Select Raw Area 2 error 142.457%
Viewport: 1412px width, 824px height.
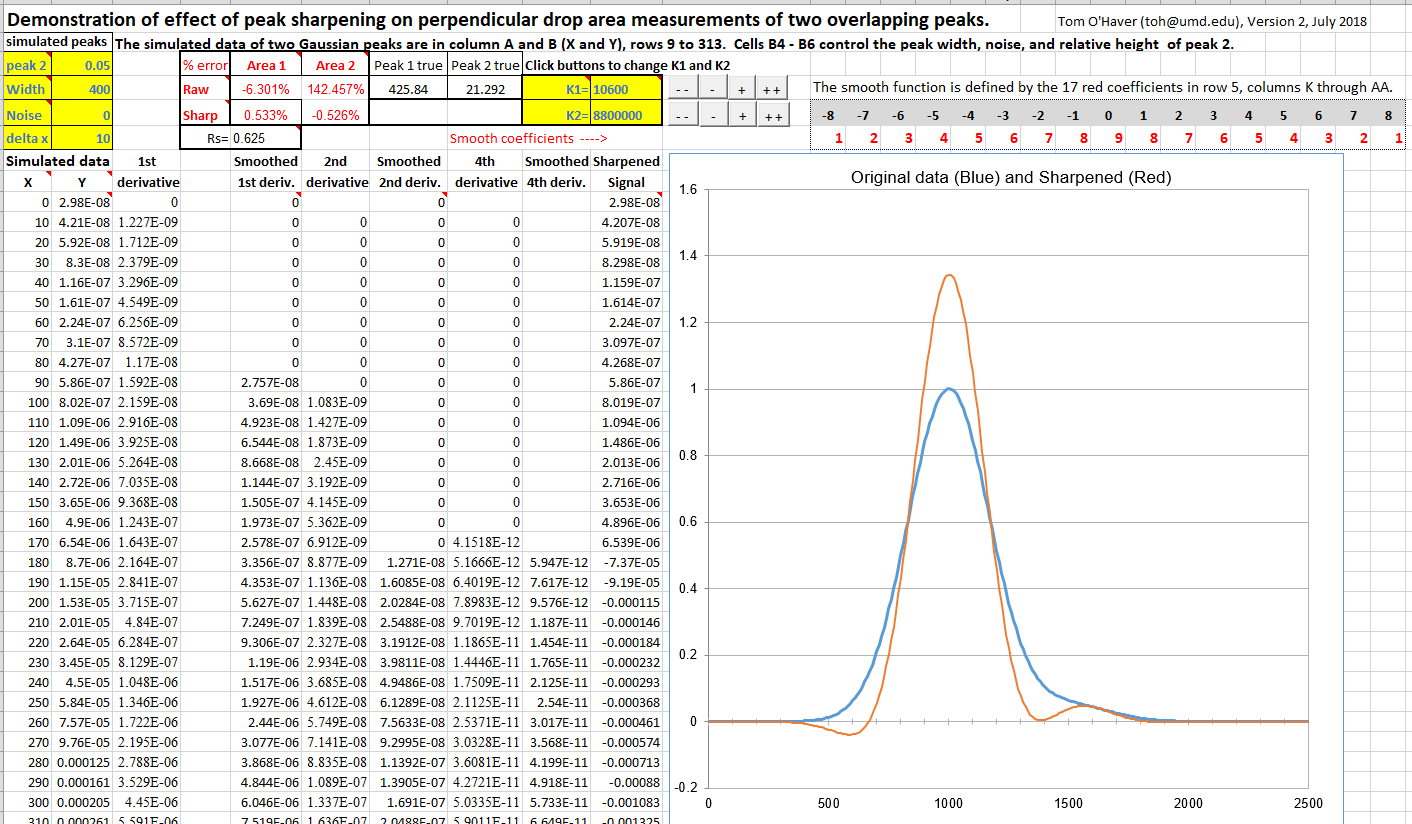335,89
